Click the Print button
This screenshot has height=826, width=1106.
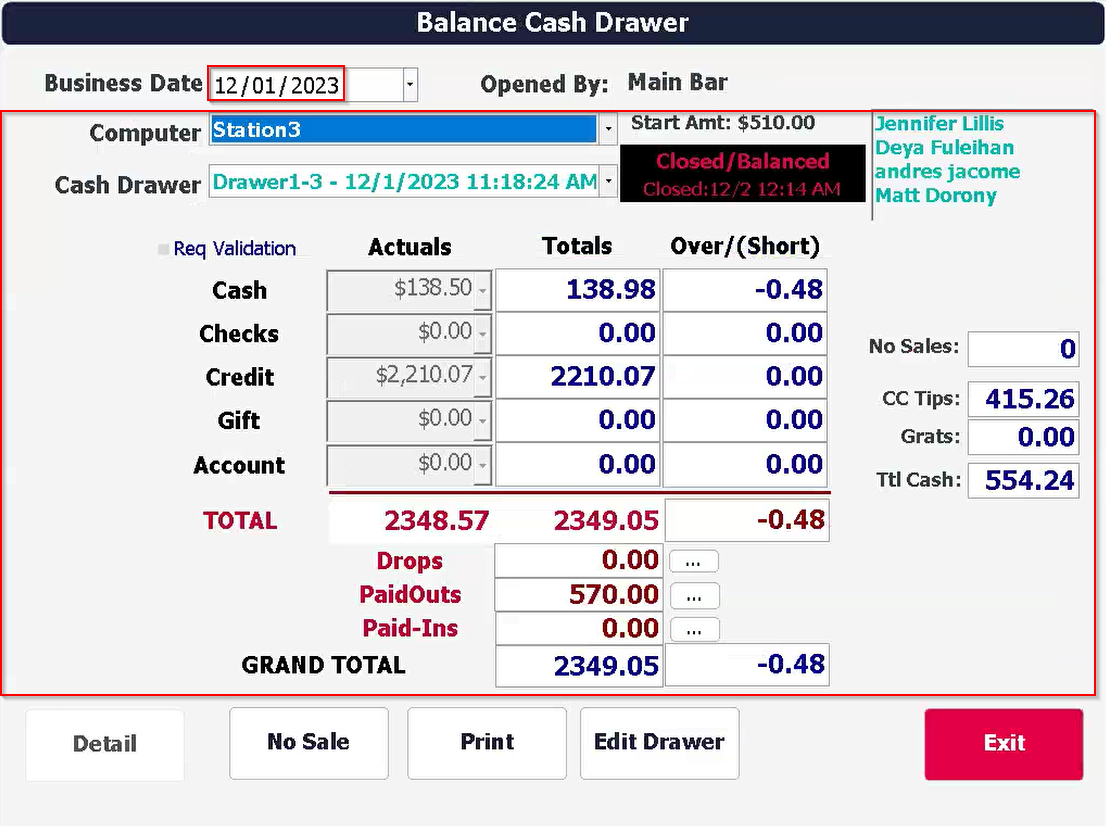click(x=487, y=743)
